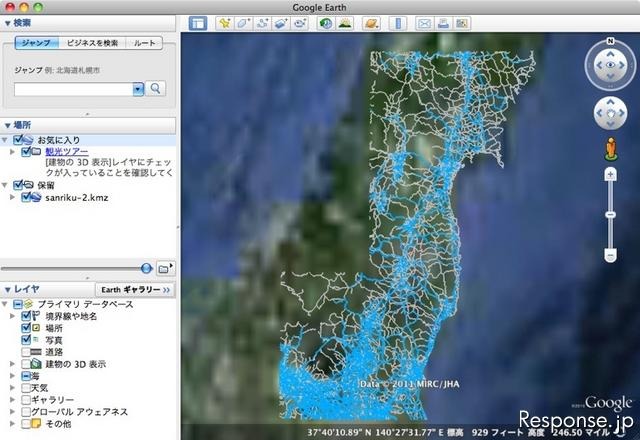The image size is (640, 440).
Task: Expand the 建物の 3D 表示 layer
Action: click(13, 364)
